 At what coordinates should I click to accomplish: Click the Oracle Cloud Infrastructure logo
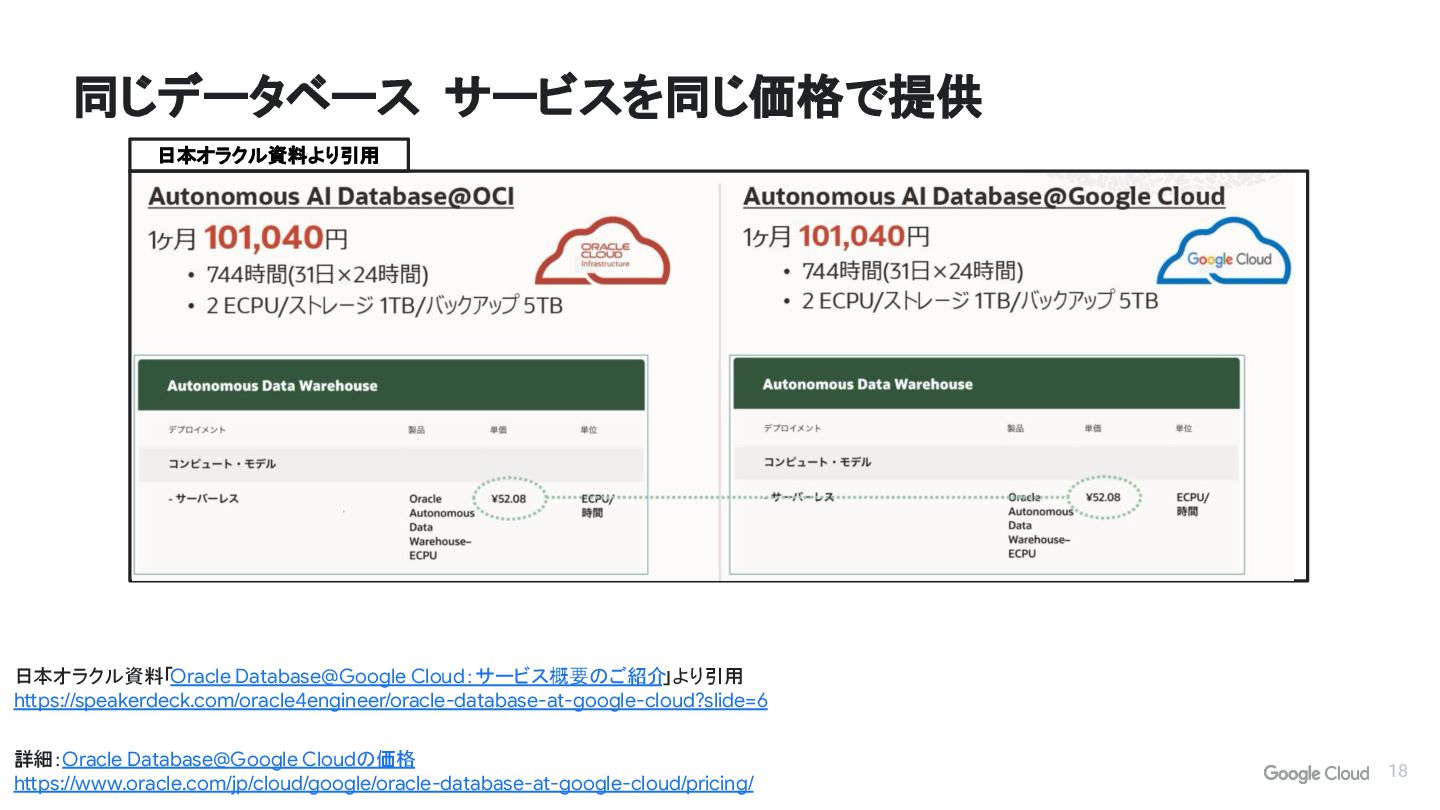pyautogui.click(x=602, y=249)
